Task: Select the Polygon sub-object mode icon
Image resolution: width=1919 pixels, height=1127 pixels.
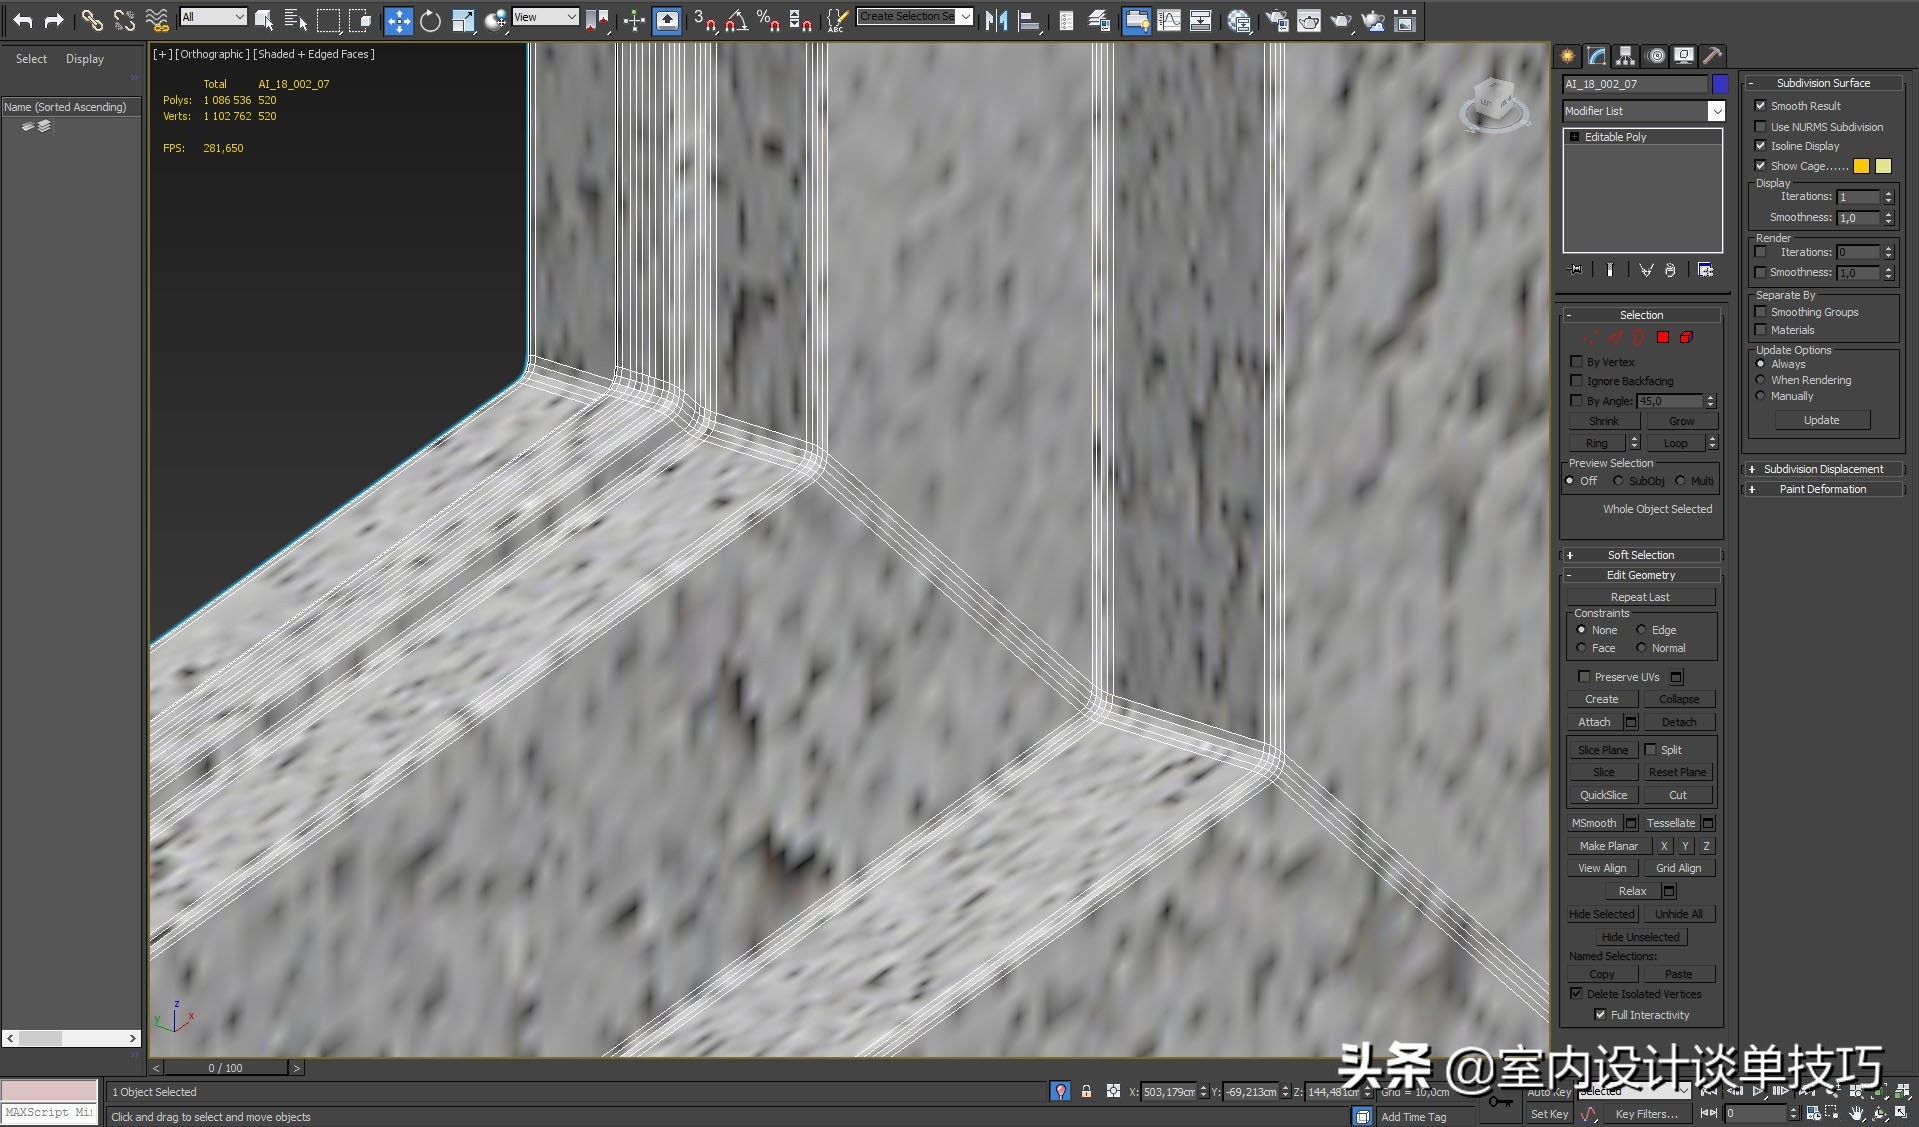Action: click(x=1663, y=338)
